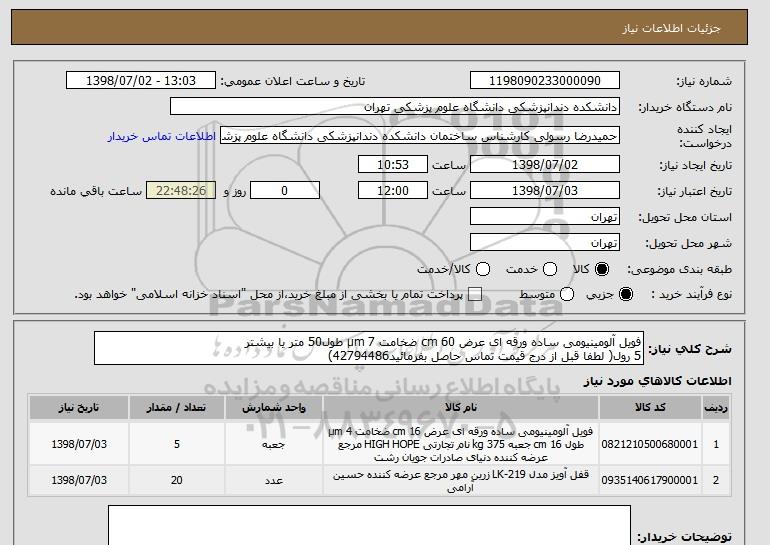This screenshot has width=770, height=545.
Task: Click the buyer notes text area
Action: [x=369, y=525]
